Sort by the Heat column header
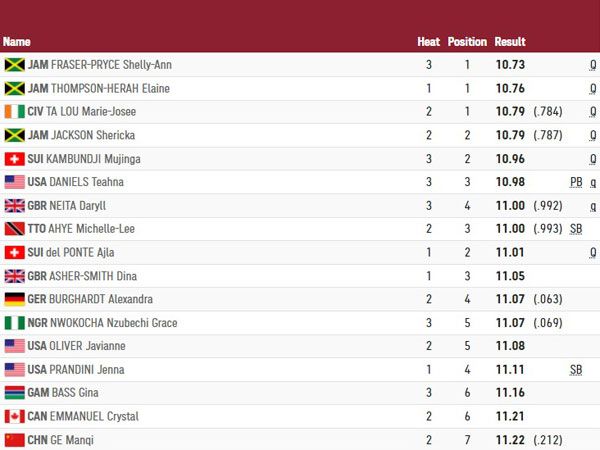The image size is (600, 450). (x=428, y=42)
